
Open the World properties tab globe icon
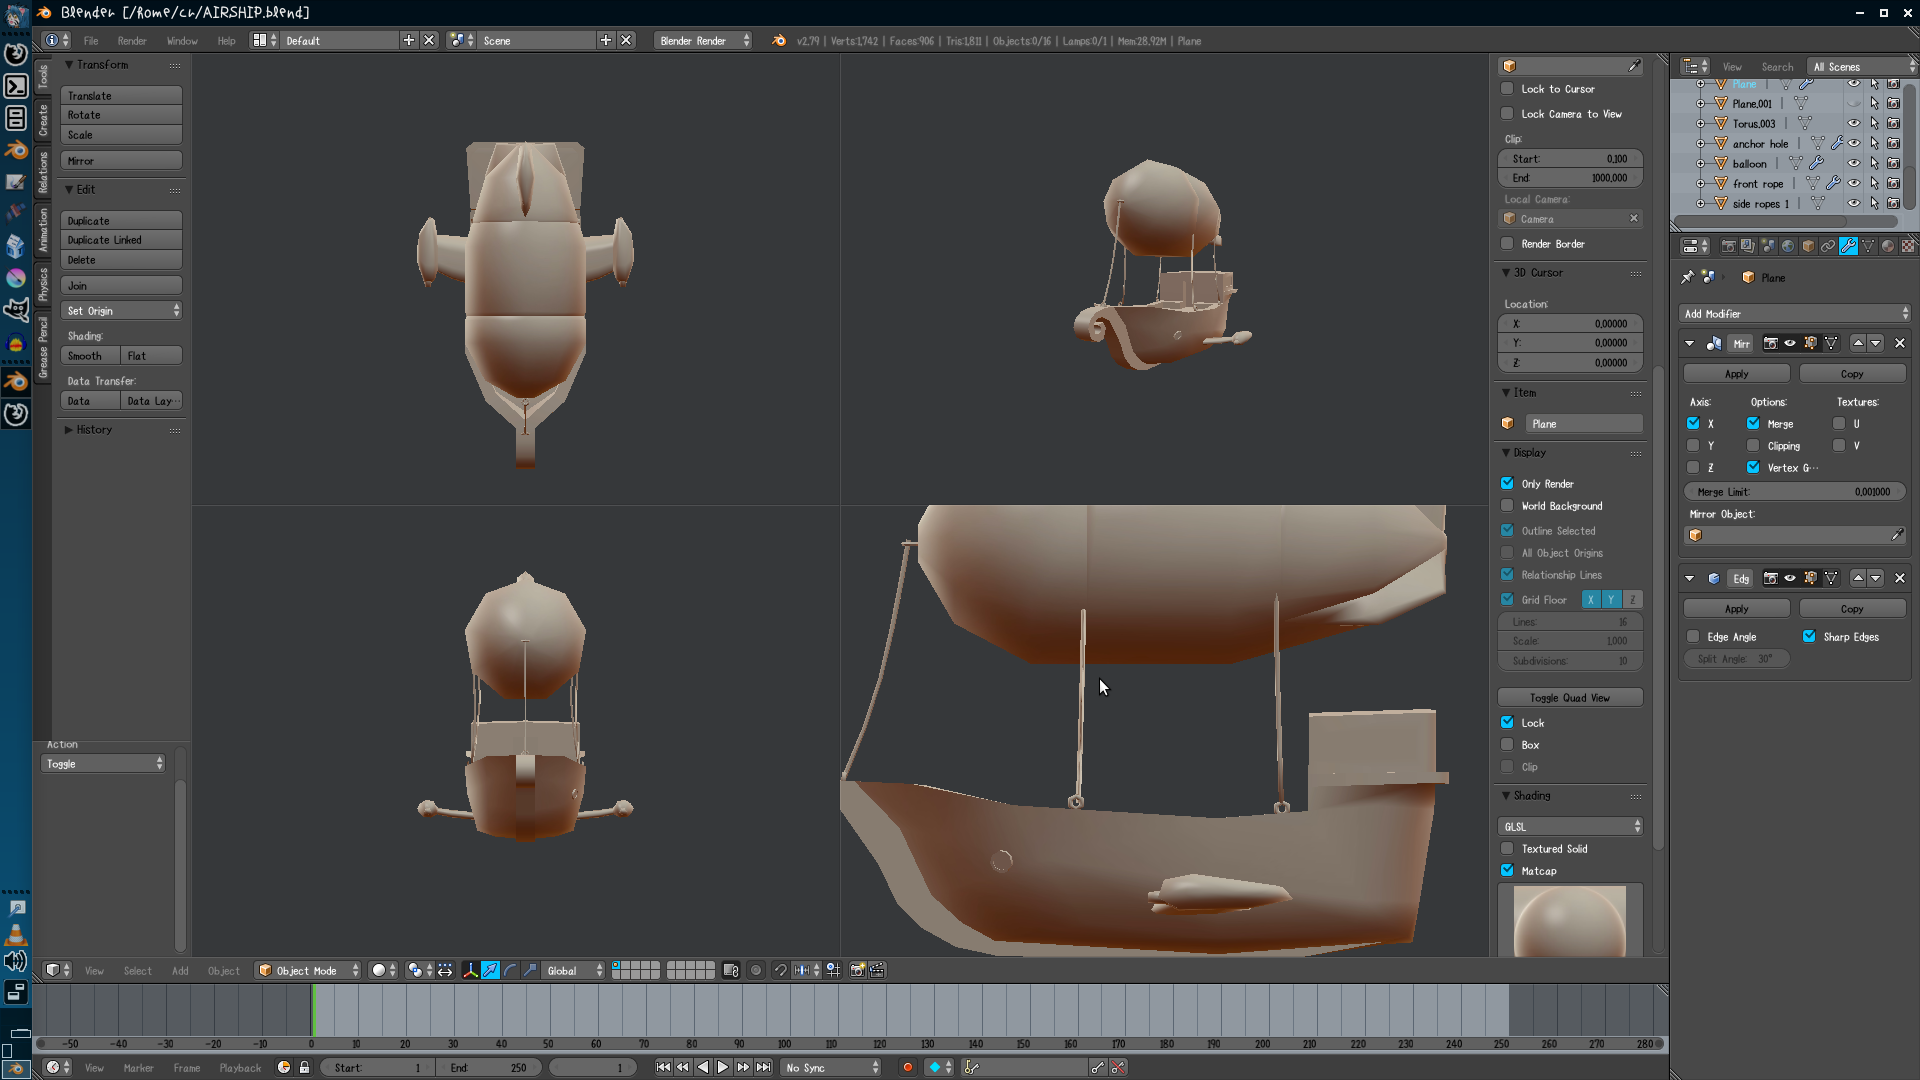pyautogui.click(x=1788, y=246)
